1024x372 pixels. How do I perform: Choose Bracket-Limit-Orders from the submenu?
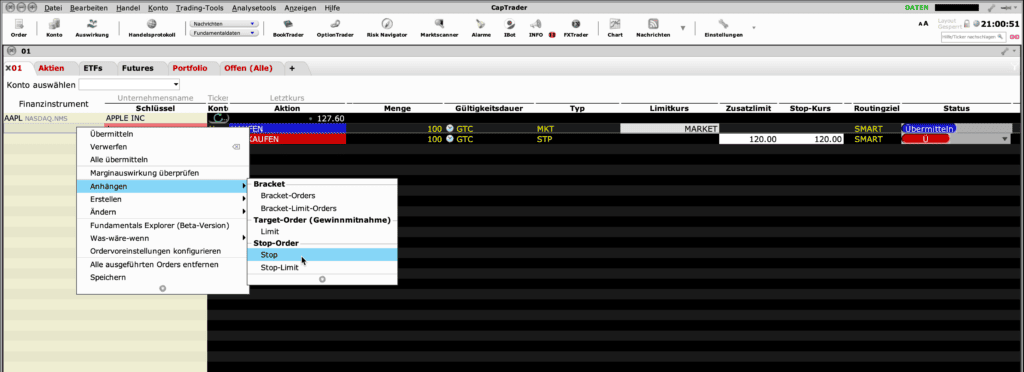tap(322, 209)
